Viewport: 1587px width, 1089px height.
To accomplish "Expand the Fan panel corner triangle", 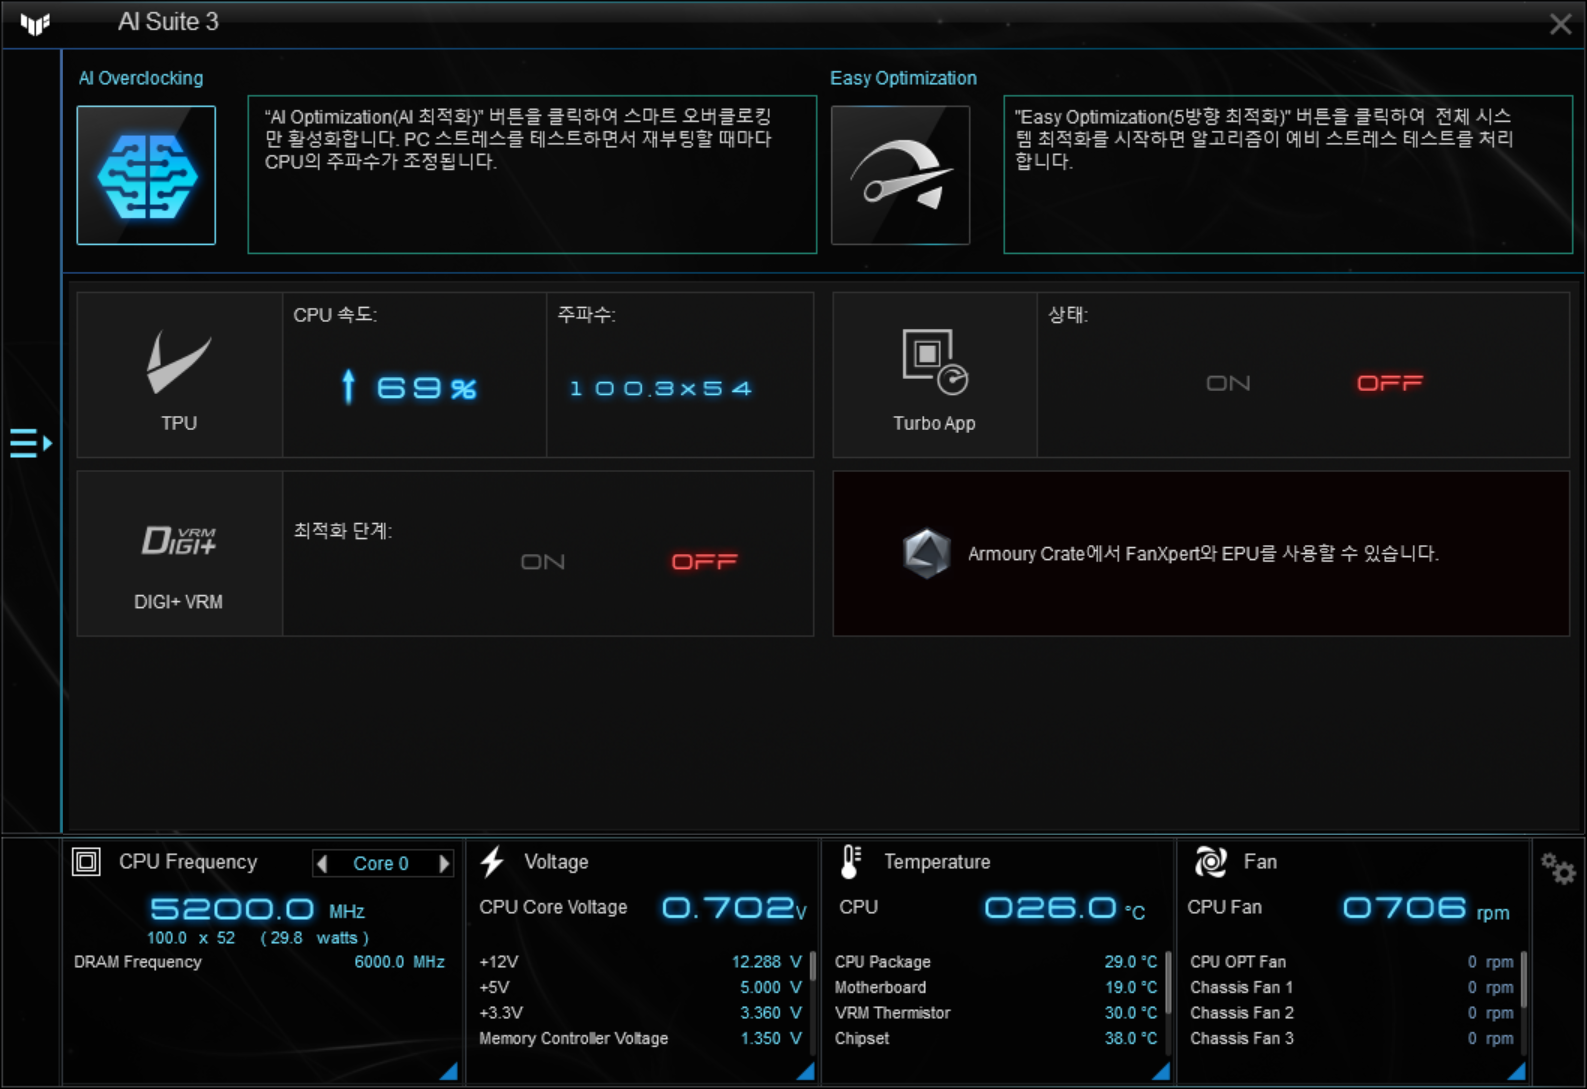I will [1517, 1071].
